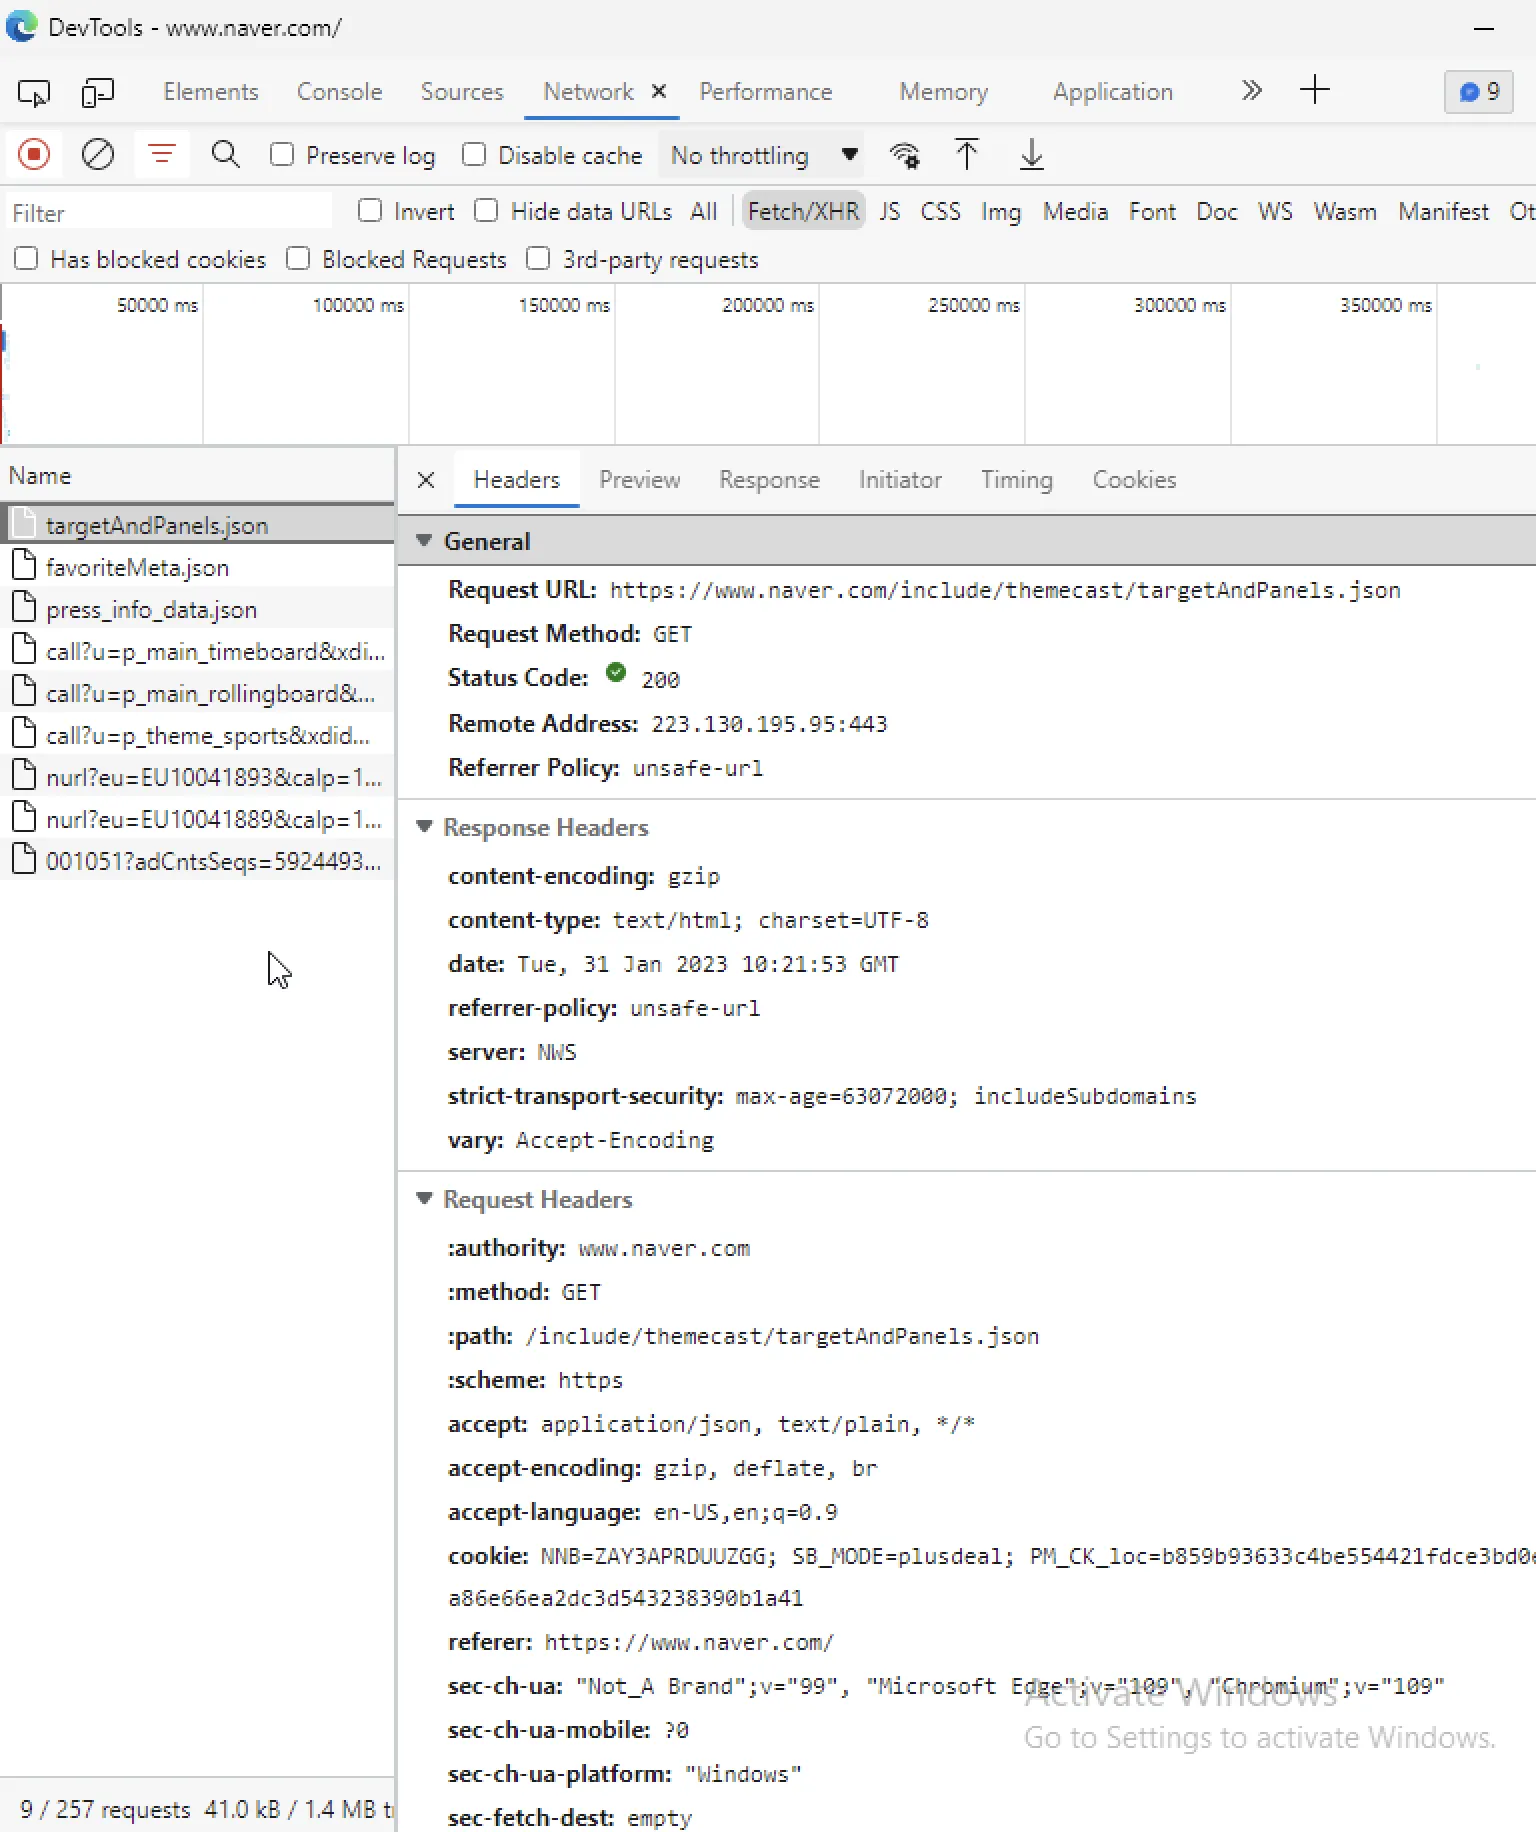Click the network Filter text field
Viewport: 1536px width, 1832px height.
169,212
